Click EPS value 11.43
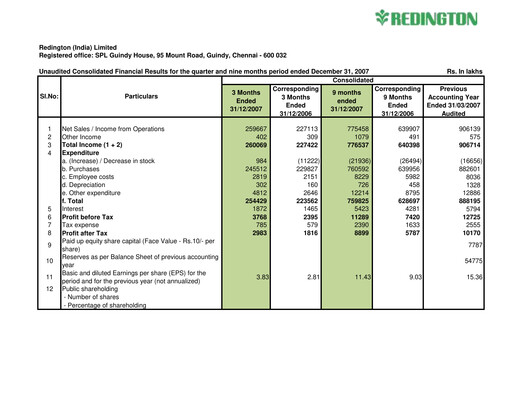The image size is (512, 396). (x=363, y=277)
